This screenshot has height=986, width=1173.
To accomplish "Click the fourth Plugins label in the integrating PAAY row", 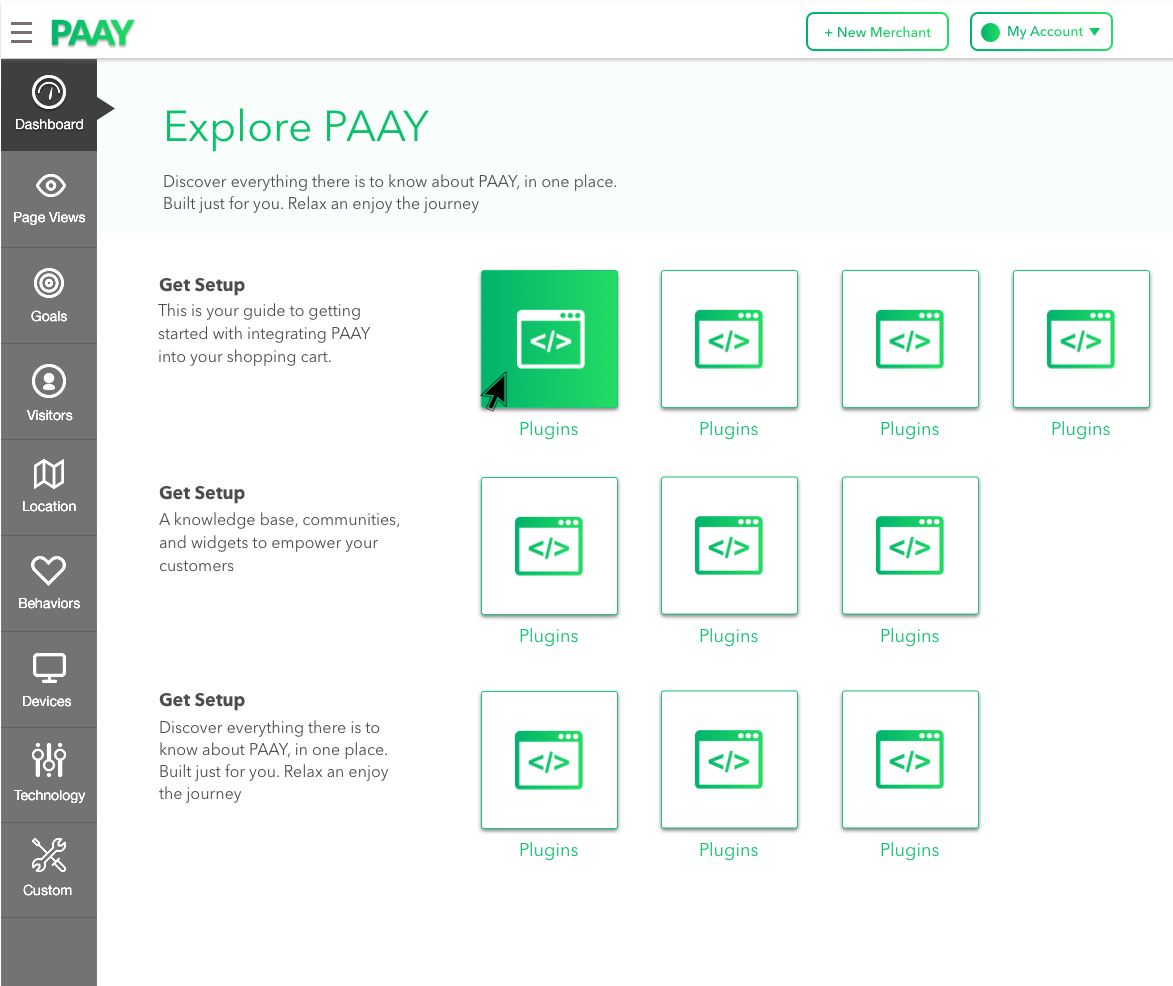I will [1081, 429].
